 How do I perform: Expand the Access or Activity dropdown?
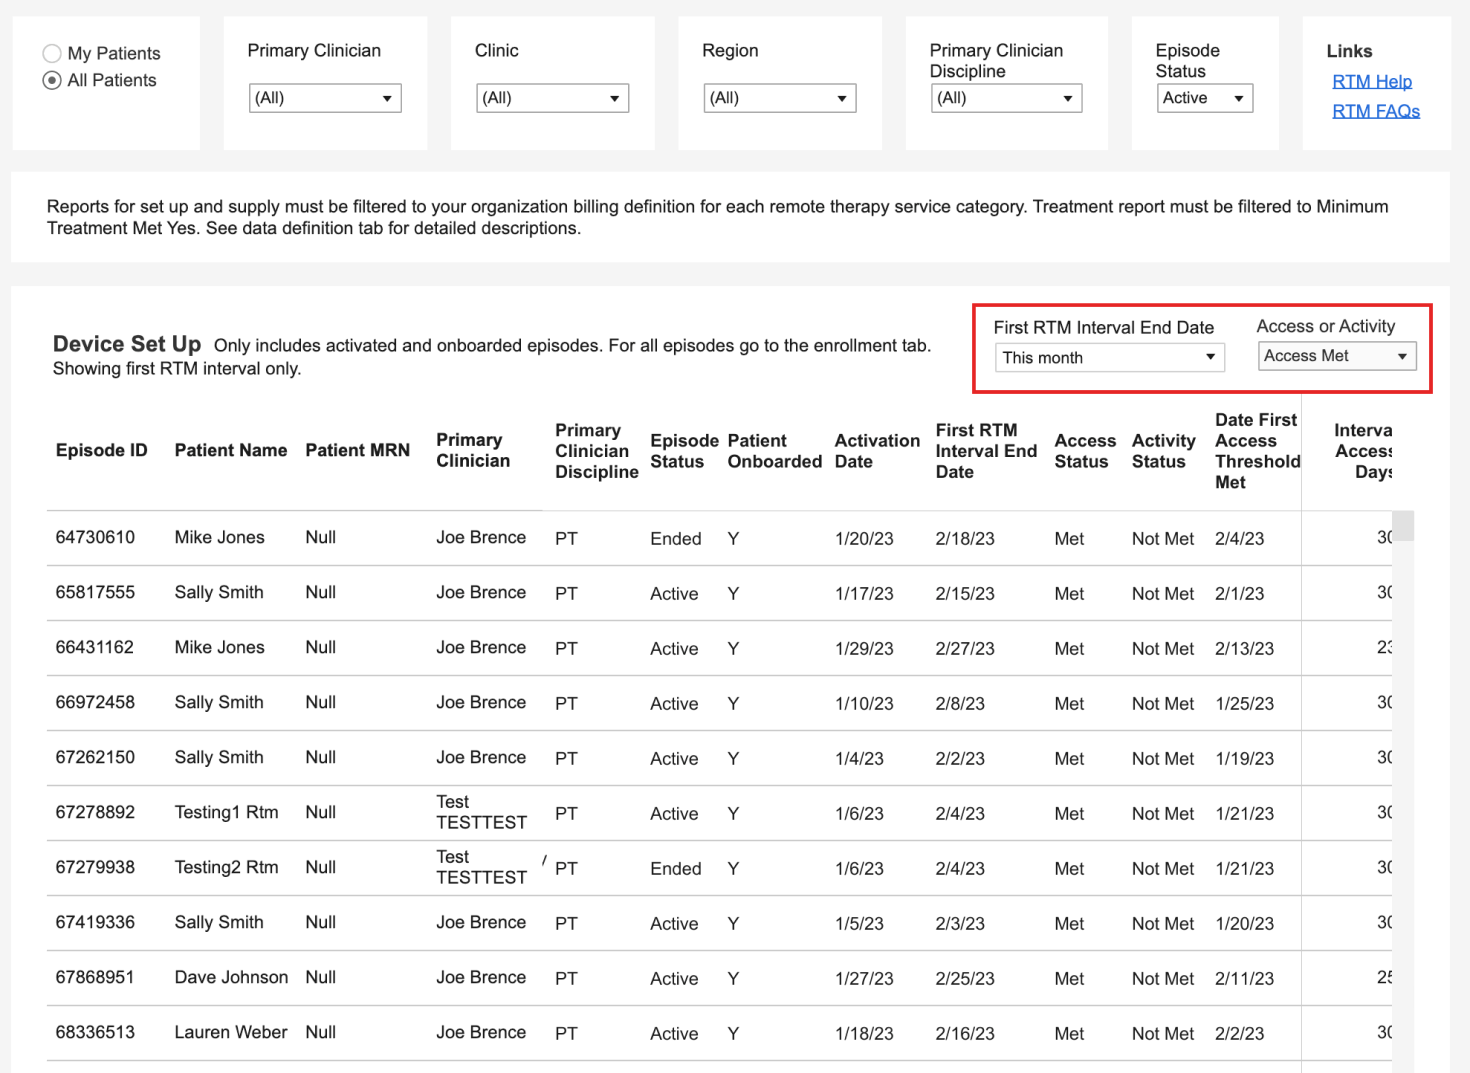click(1336, 356)
